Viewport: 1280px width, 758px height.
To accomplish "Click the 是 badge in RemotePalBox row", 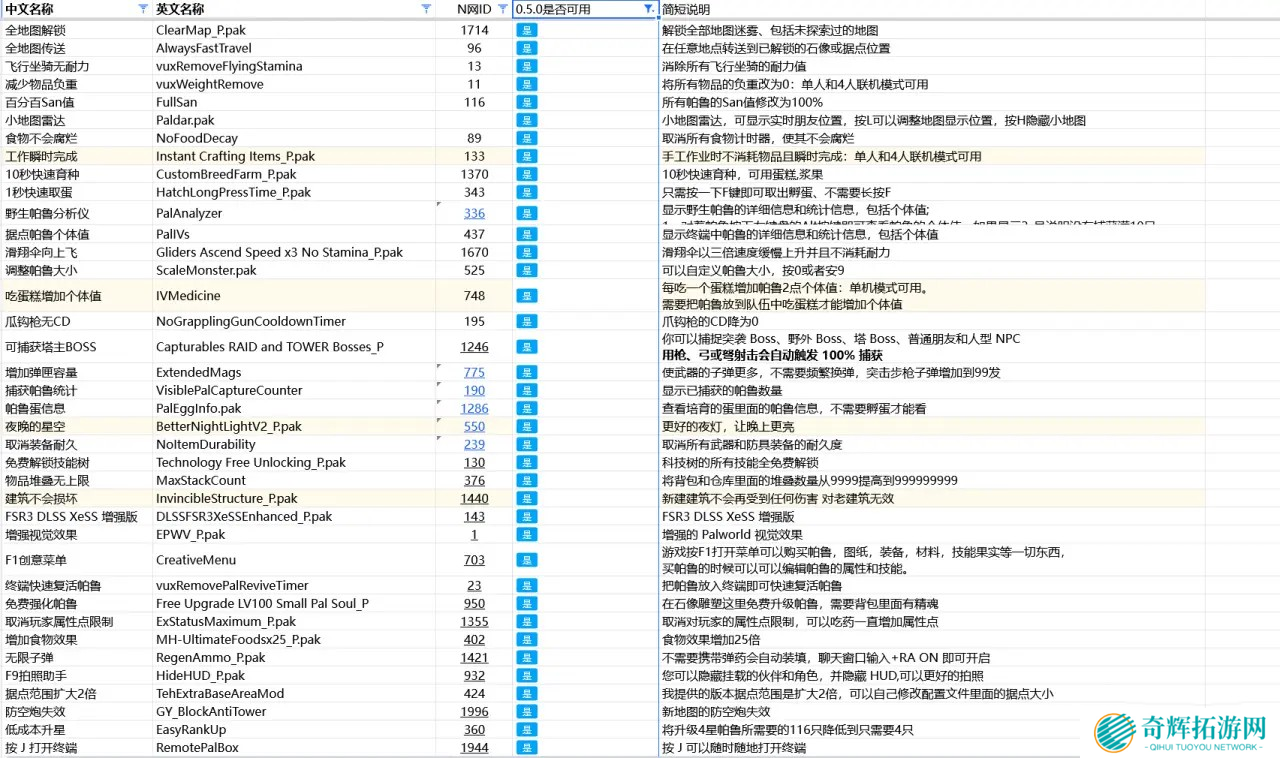I will pos(526,748).
